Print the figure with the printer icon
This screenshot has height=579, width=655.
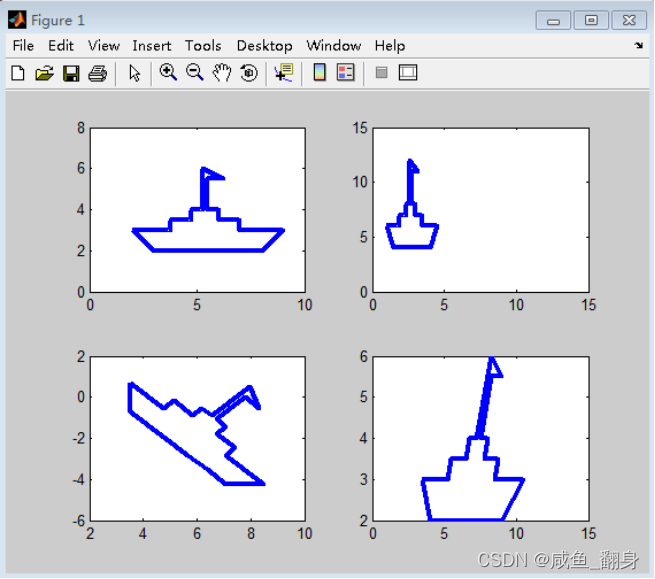click(98, 73)
